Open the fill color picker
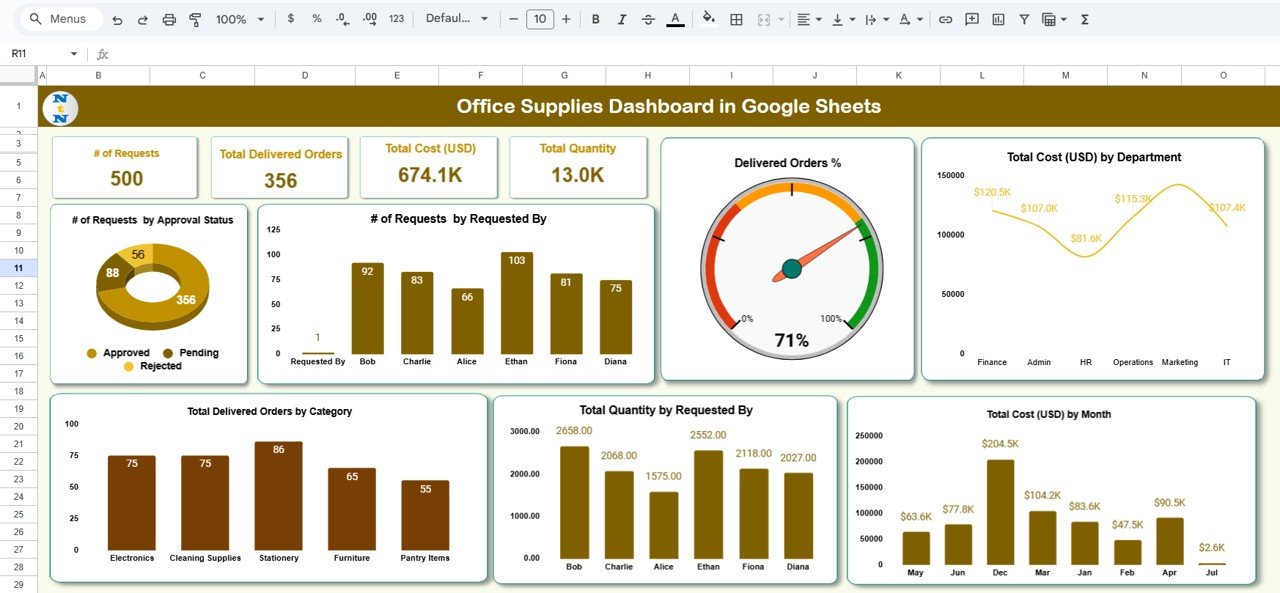This screenshot has height=593, width=1280. click(708, 19)
